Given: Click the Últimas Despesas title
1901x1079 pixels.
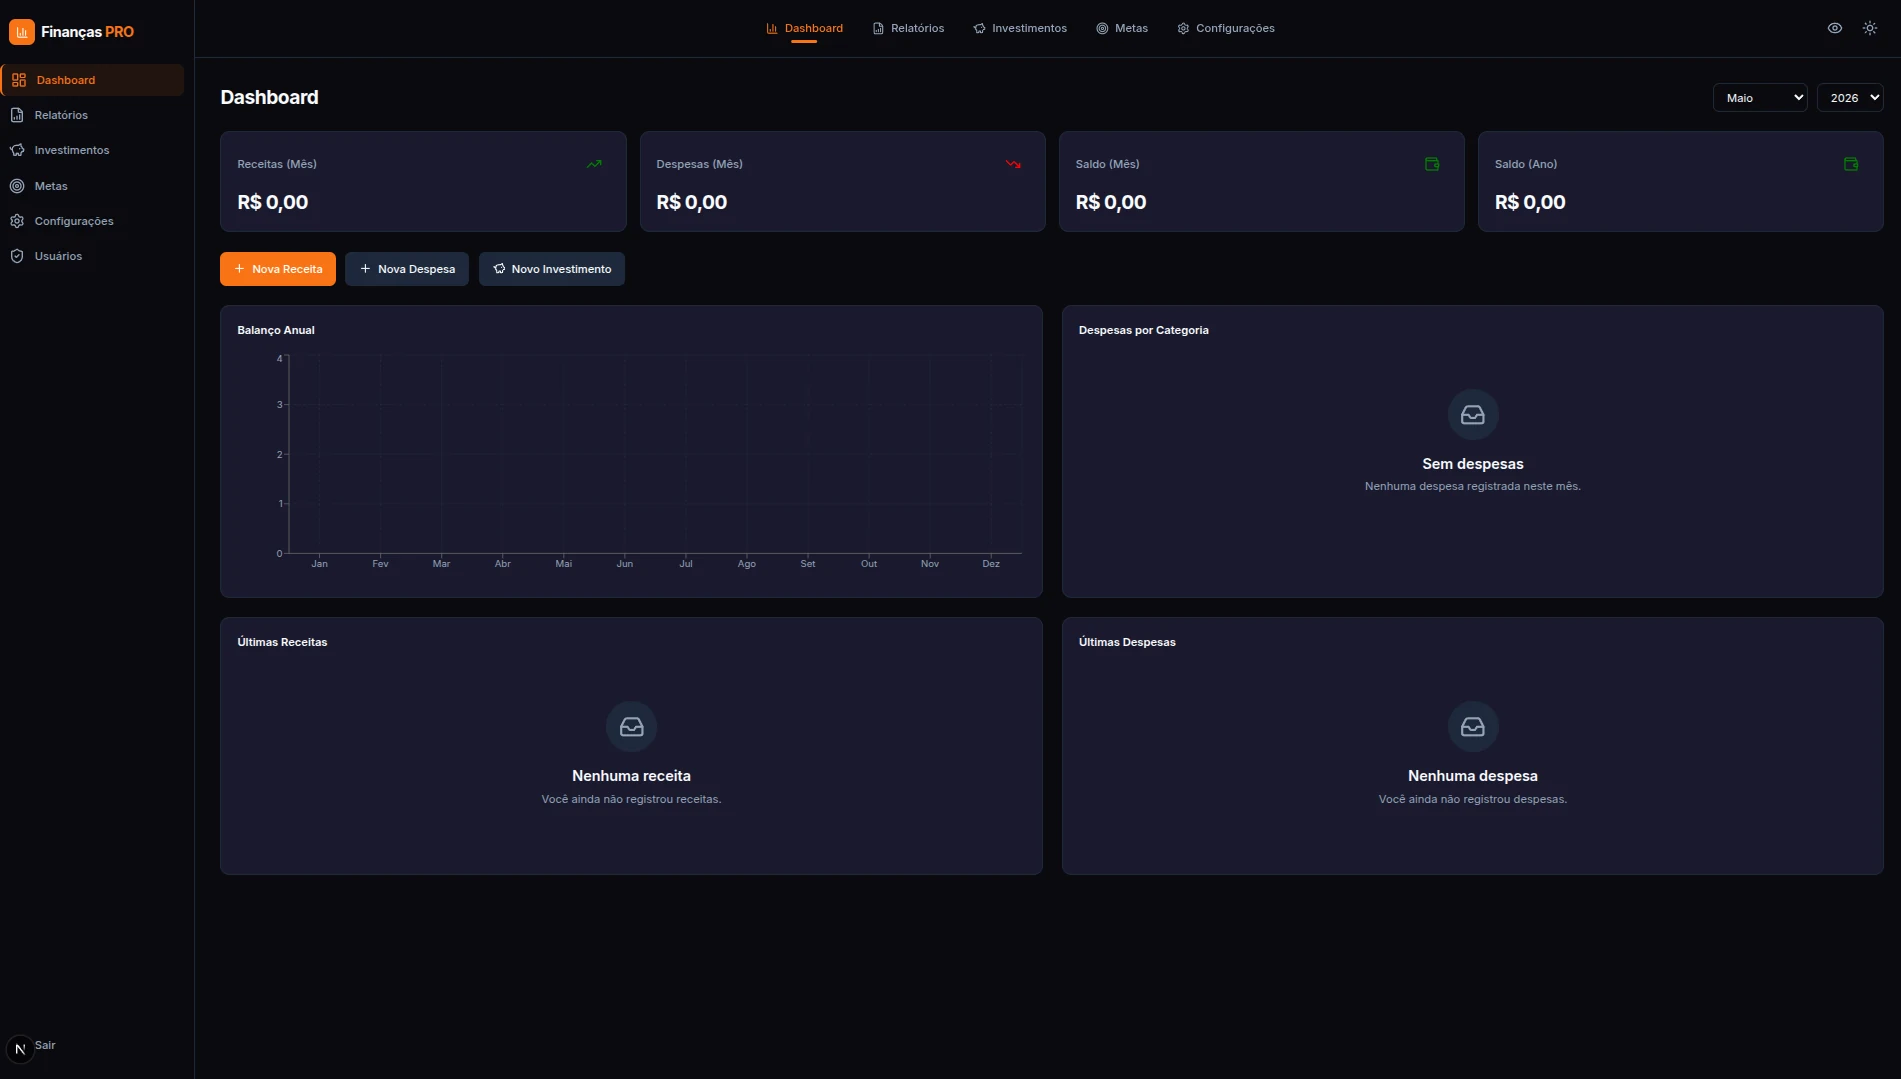Looking at the screenshot, I should 1127,642.
